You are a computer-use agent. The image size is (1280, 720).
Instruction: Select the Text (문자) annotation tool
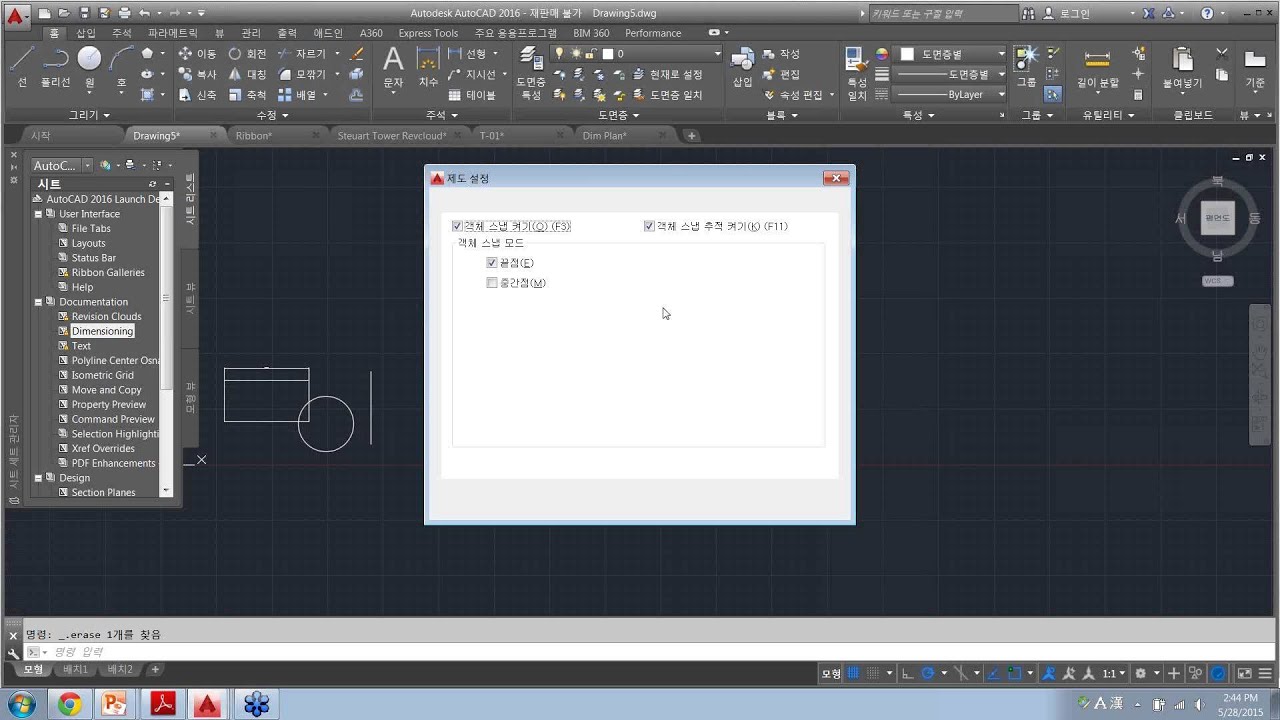393,66
